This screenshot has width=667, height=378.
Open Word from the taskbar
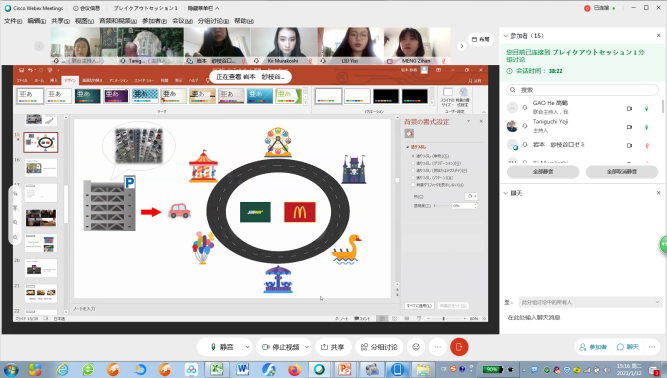click(x=242, y=369)
